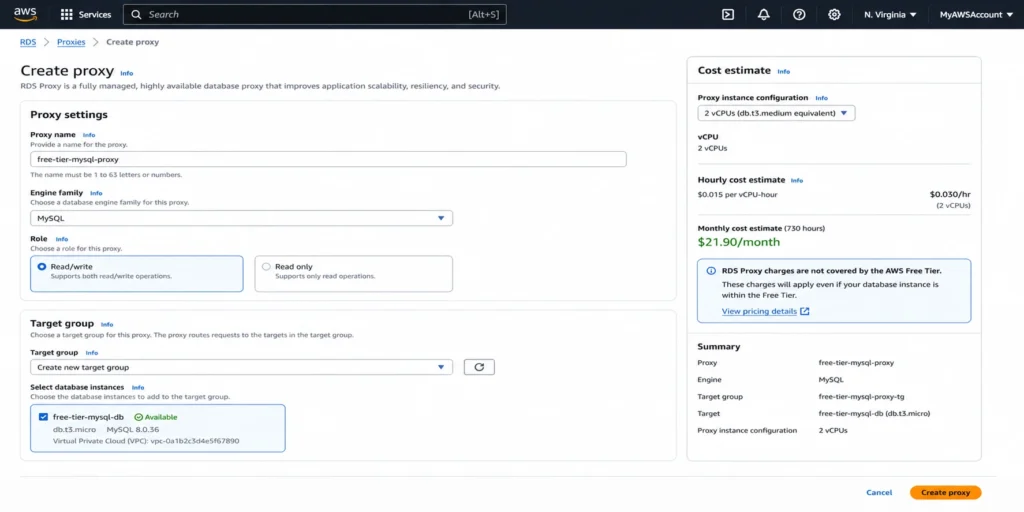Screen dimensions: 1024x512
Task: Click Info link beside Target group section heading
Action: [x=107, y=324]
